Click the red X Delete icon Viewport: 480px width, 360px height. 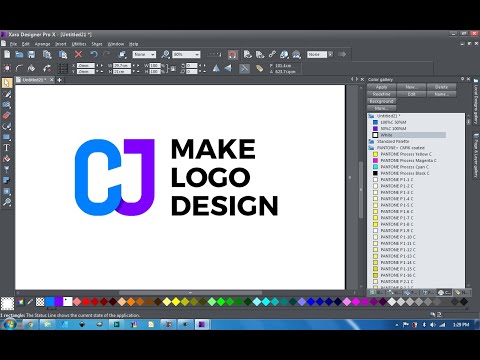pos(78,54)
